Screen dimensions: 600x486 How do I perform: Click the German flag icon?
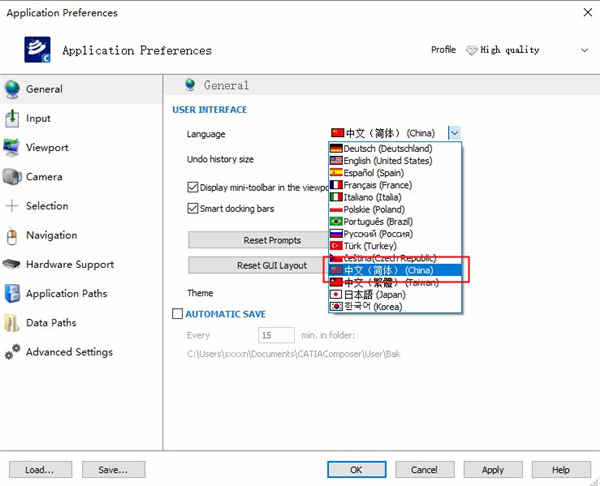tap(336, 148)
